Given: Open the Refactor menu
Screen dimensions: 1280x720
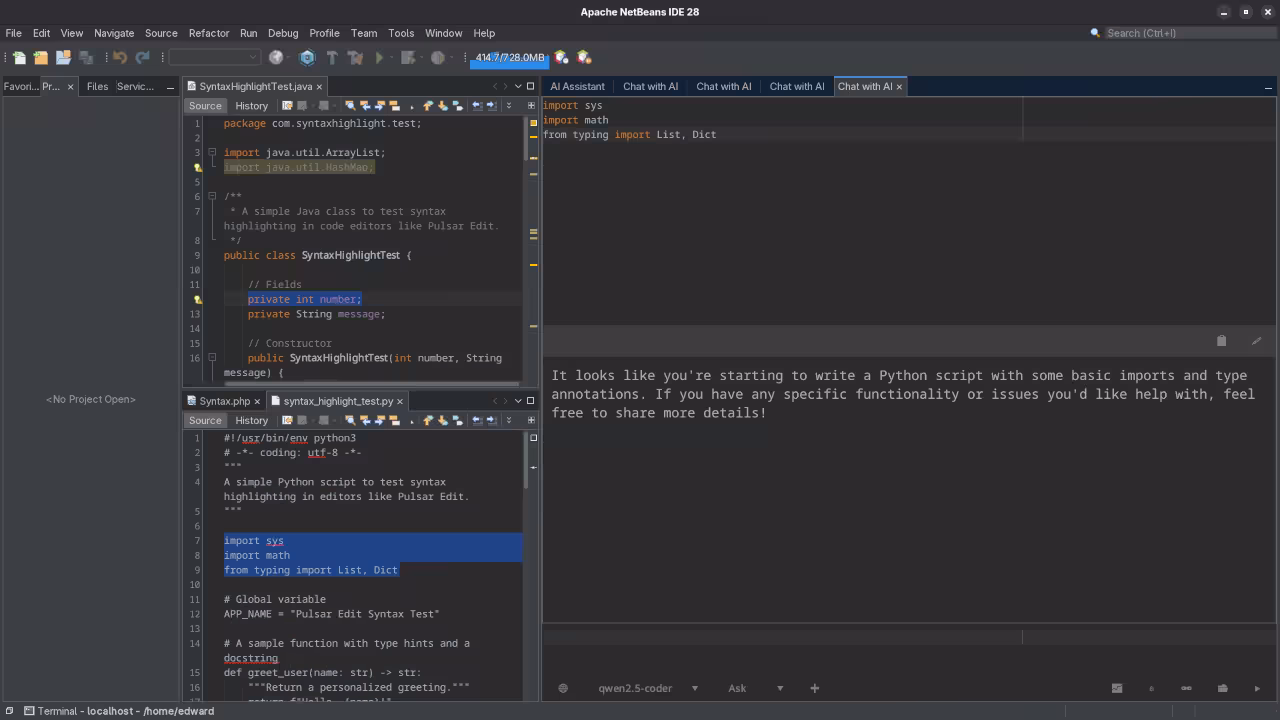Looking at the screenshot, I should coord(209,33).
